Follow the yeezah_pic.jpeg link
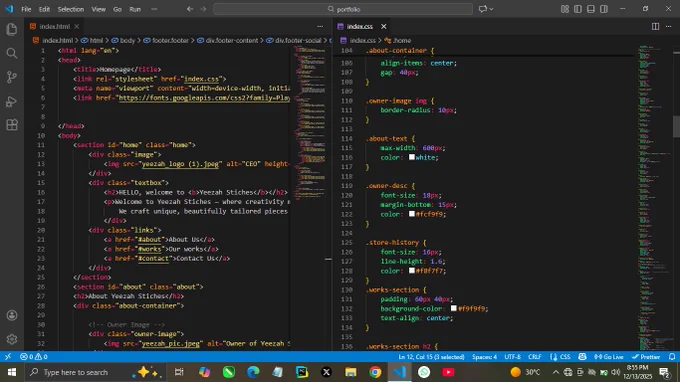Image resolution: width=680 pixels, height=382 pixels. (x=171, y=343)
